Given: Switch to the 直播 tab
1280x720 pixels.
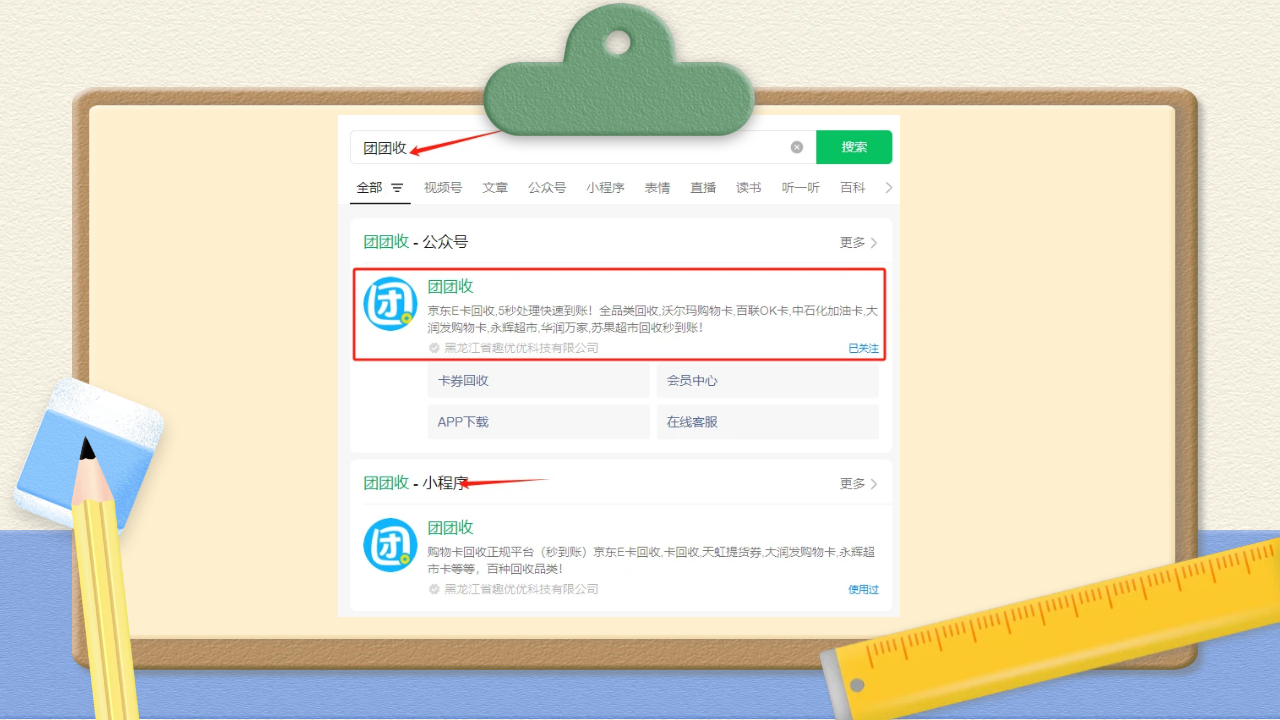Looking at the screenshot, I should click(703, 188).
